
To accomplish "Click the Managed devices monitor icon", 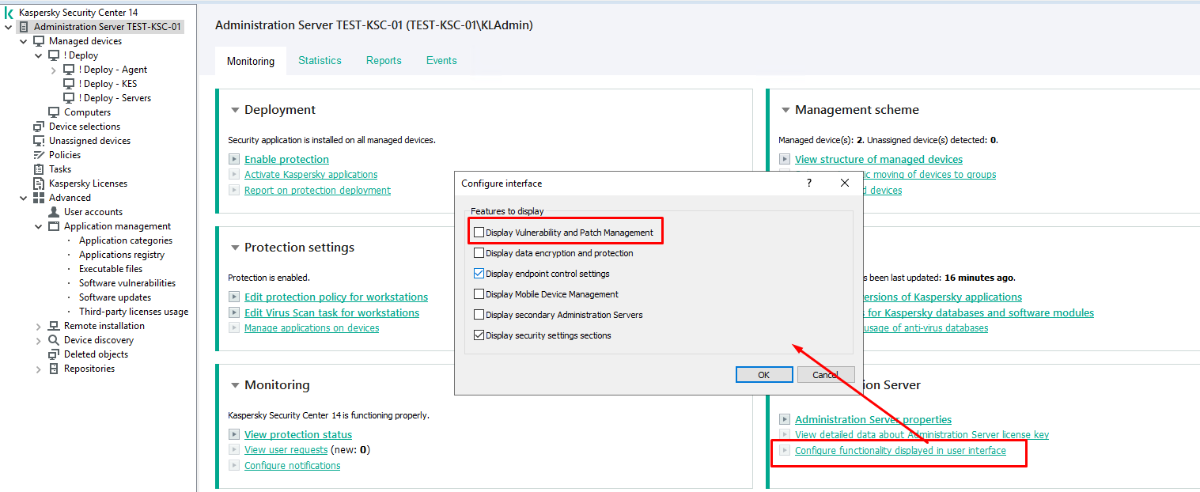I will [x=39, y=41].
